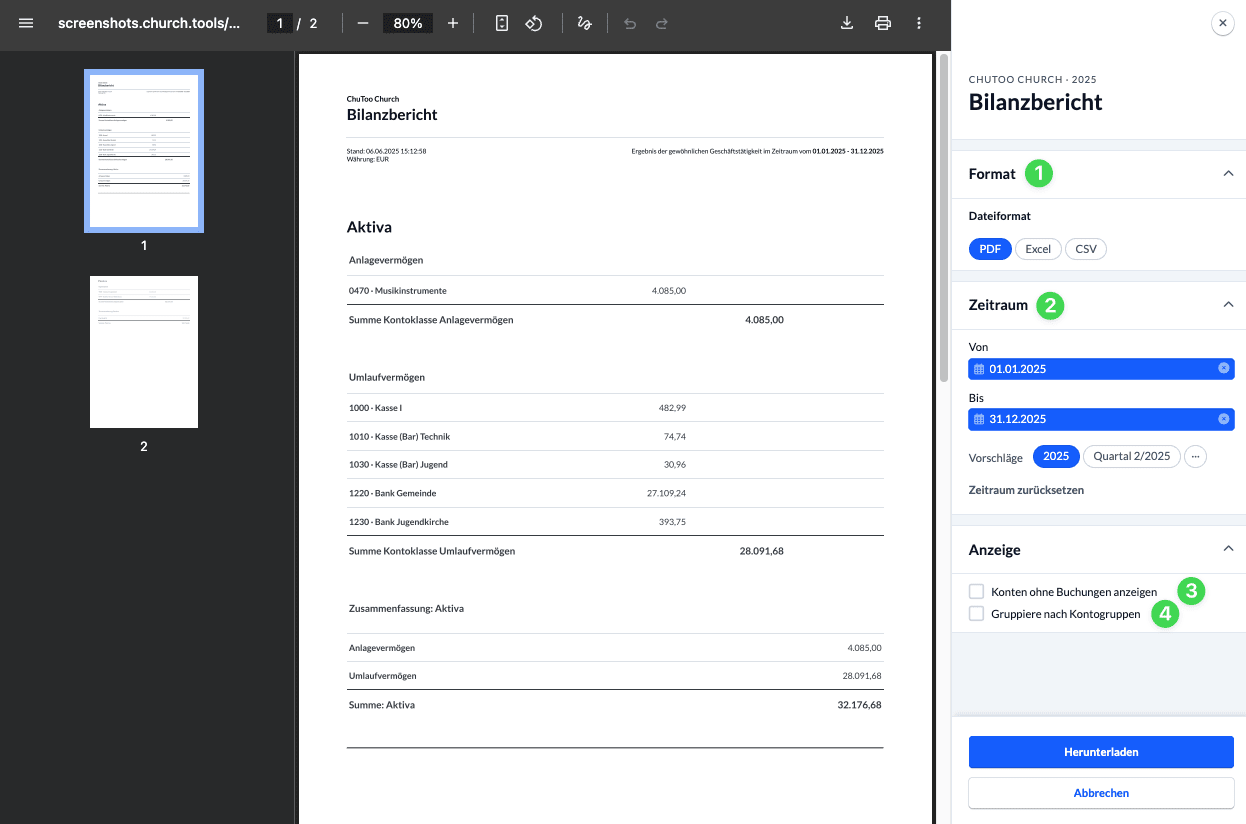Rotate the document counterclockwise
The height and width of the screenshot is (824, 1246).
click(x=534, y=23)
